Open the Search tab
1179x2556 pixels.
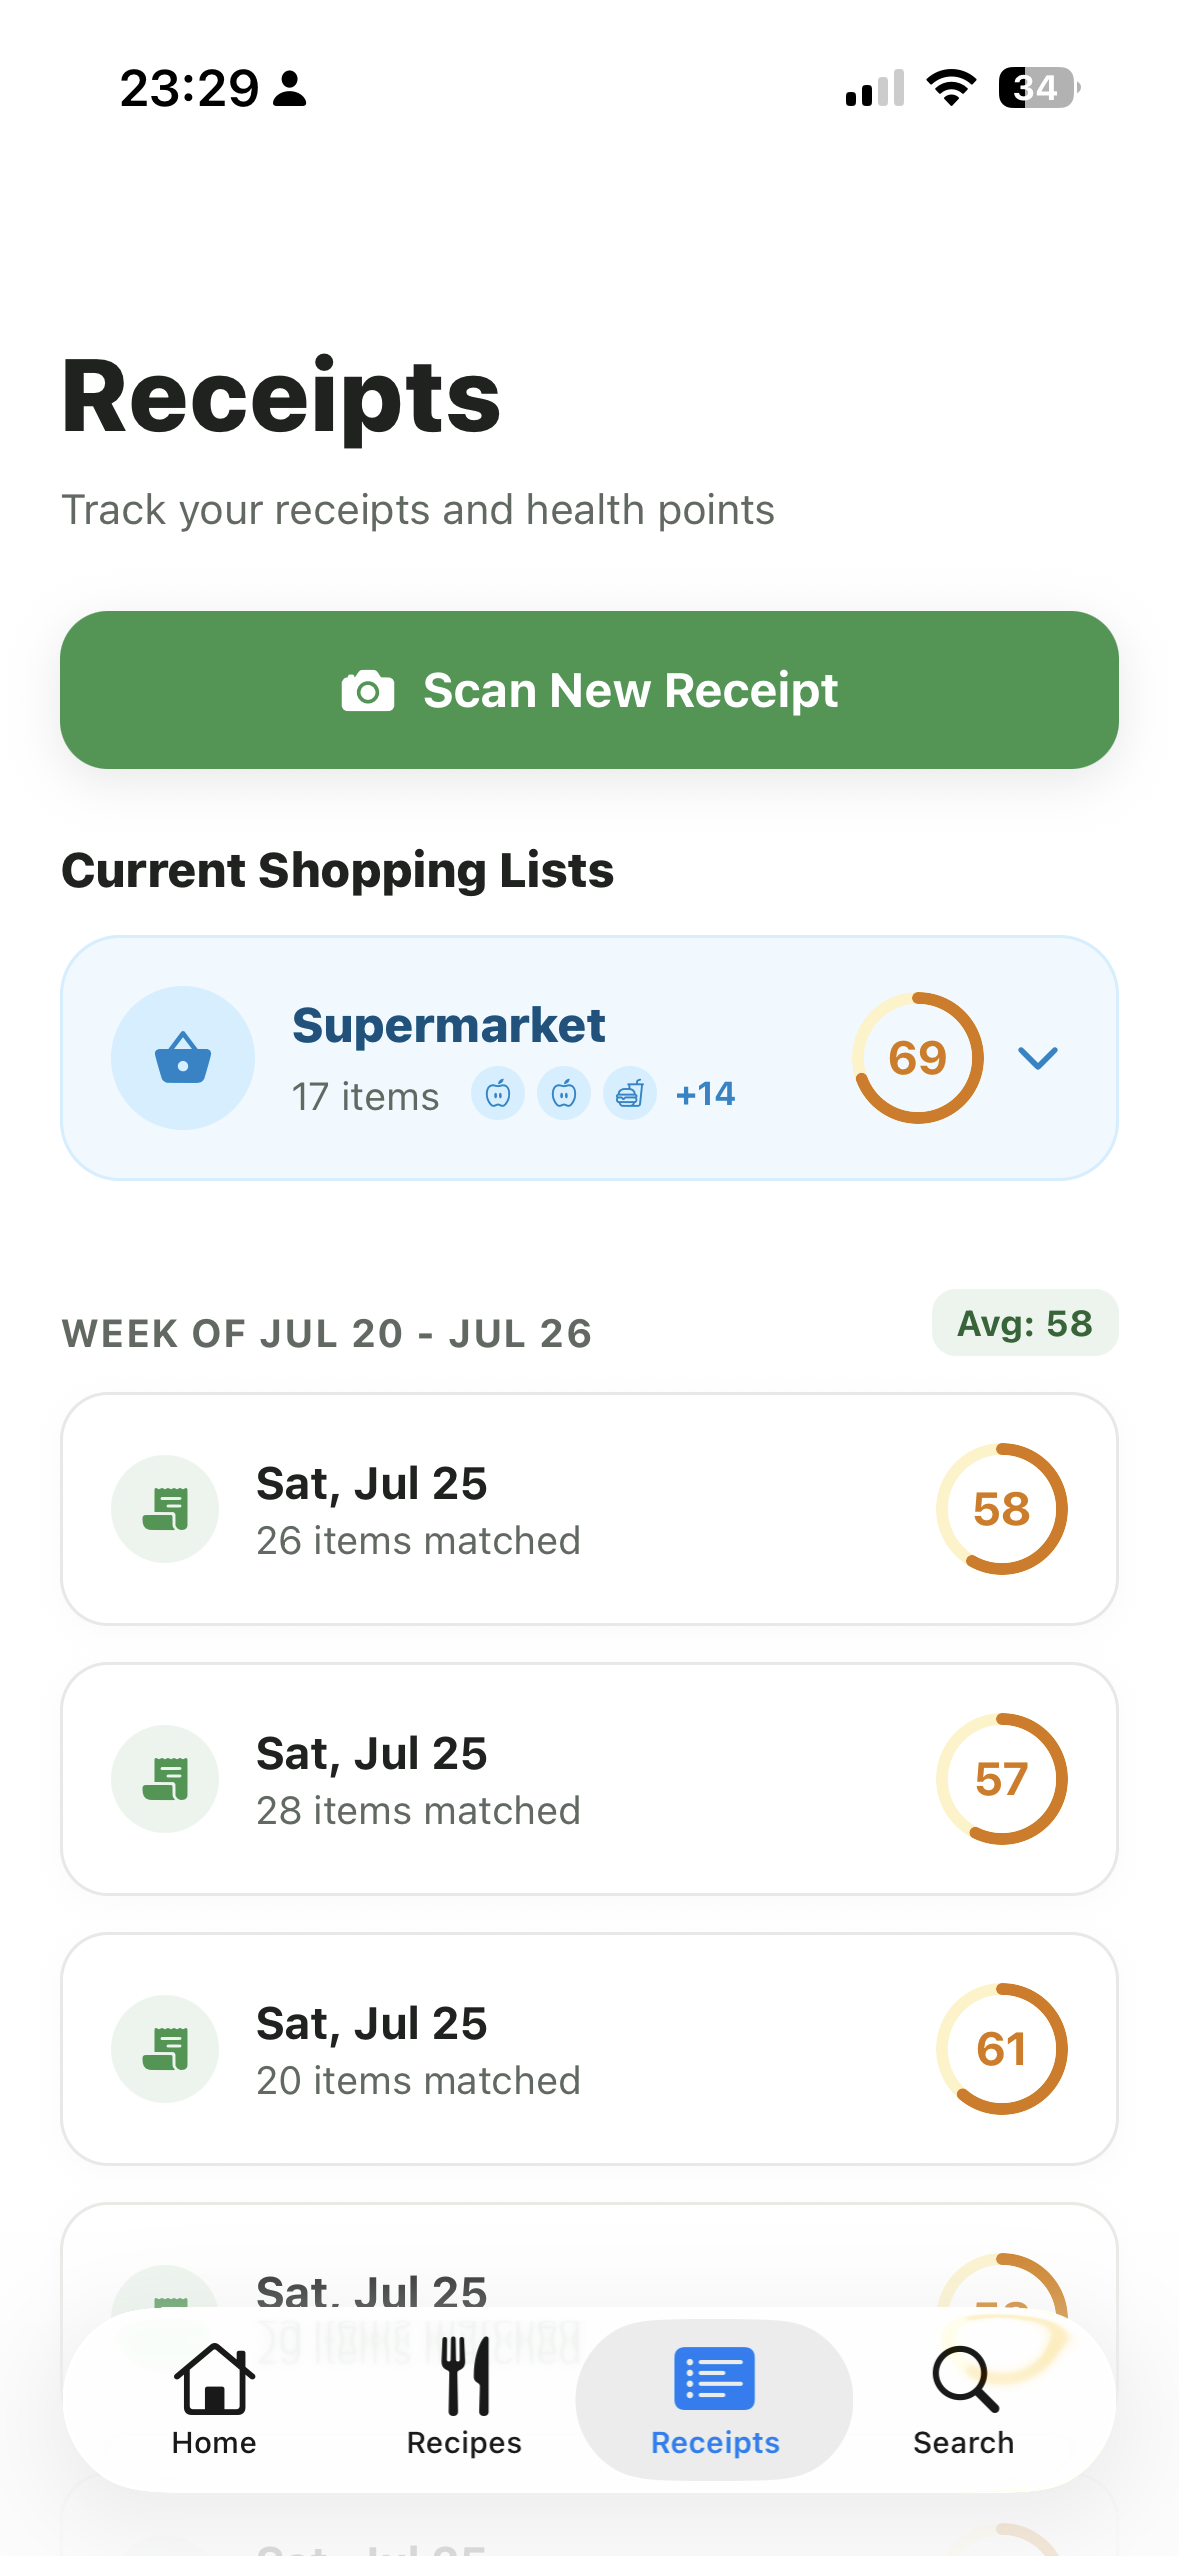[x=964, y=2400]
